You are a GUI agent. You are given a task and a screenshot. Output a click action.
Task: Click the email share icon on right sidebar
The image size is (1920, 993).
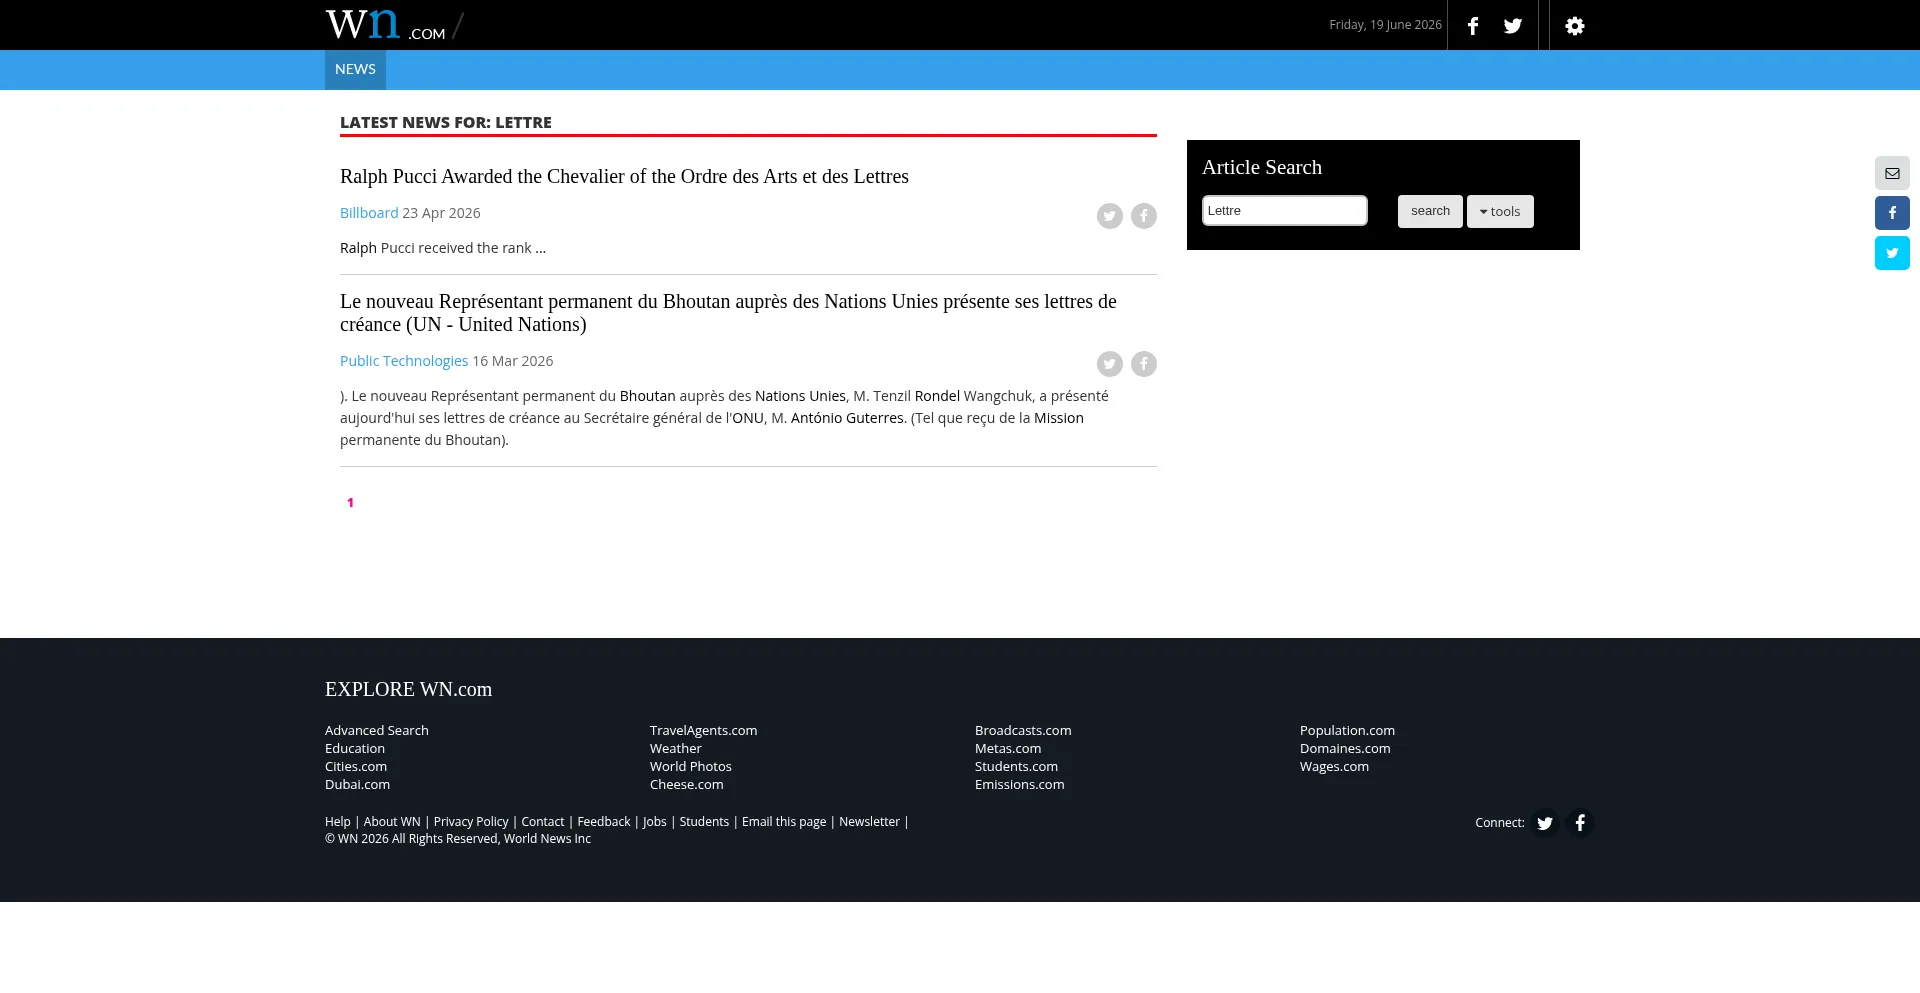(1892, 173)
